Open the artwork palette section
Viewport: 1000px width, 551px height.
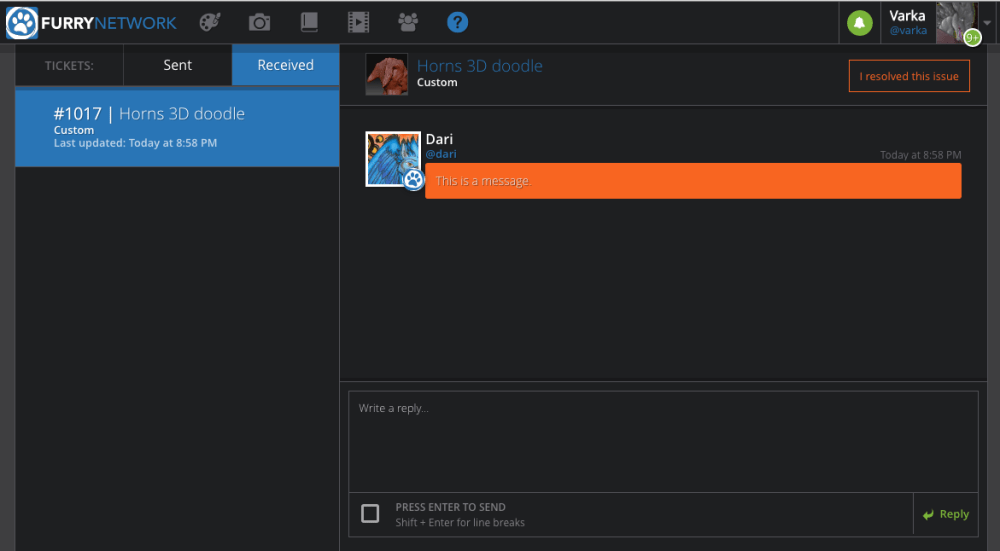pyautogui.click(x=210, y=22)
